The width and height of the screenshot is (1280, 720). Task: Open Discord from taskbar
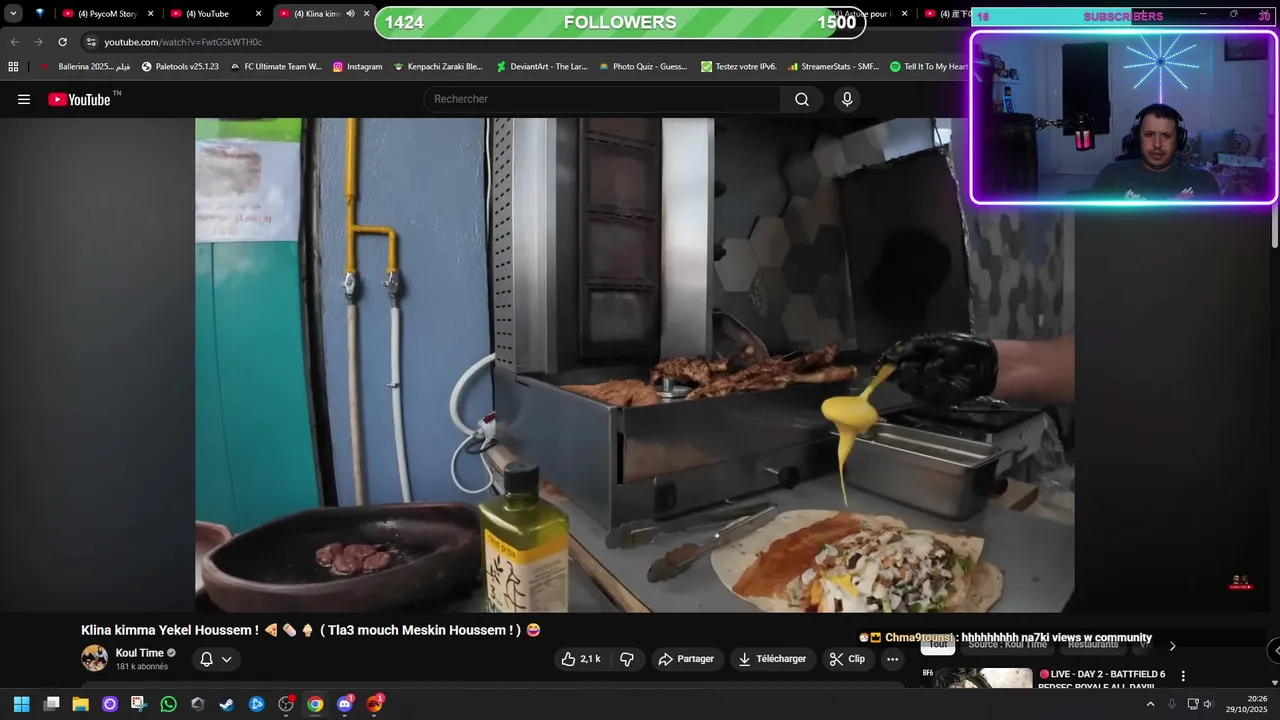pyautogui.click(x=345, y=704)
